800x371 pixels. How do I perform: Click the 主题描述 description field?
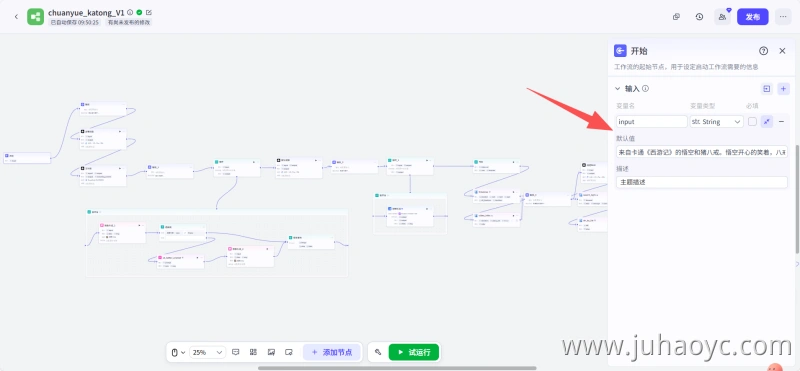point(702,182)
